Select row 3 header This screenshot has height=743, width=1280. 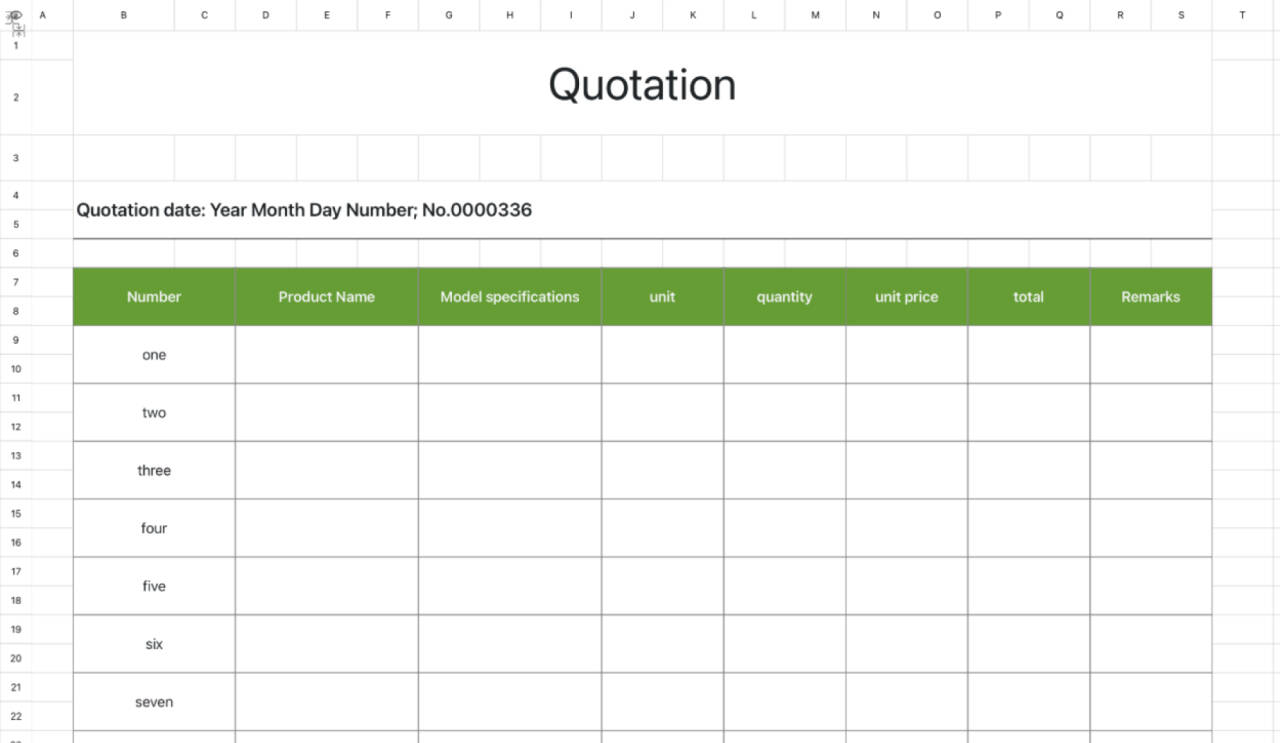(x=16, y=158)
